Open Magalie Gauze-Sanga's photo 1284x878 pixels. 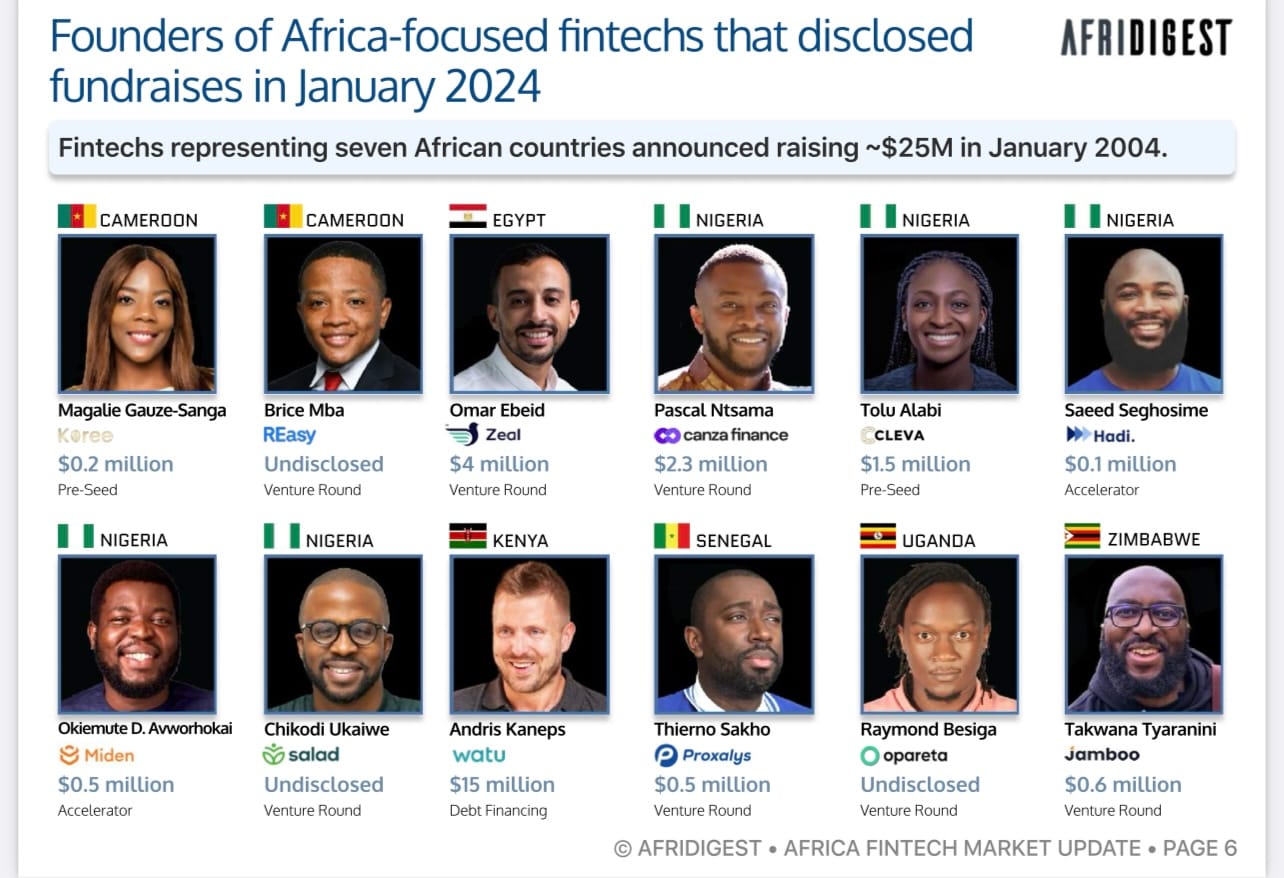137,313
